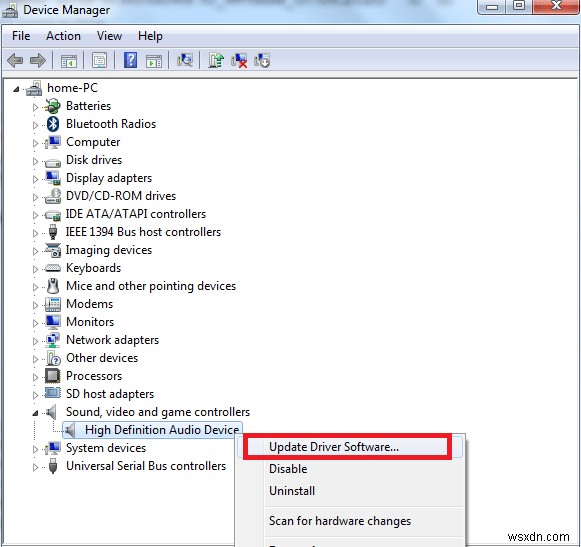The width and height of the screenshot is (581, 547).
Task: Close the Device Manager window
Action: pos(555,6)
